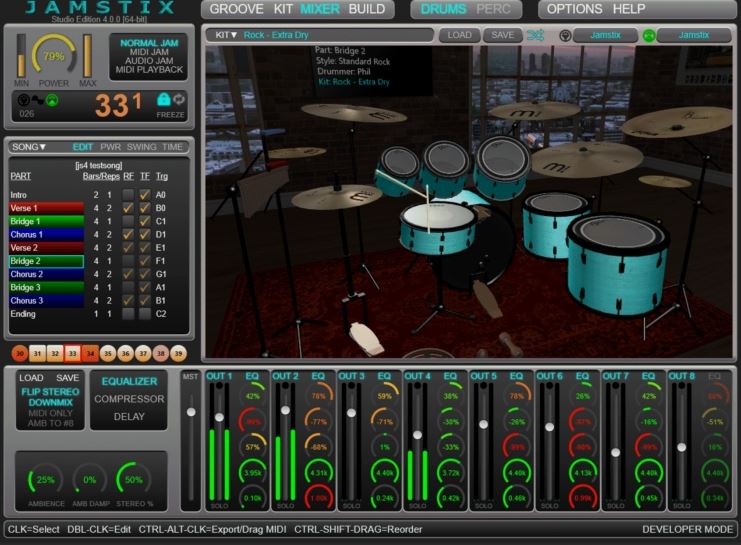This screenshot has width=741, height=545.
Task: Click the kit SAVE button
Action: point(502,35)
